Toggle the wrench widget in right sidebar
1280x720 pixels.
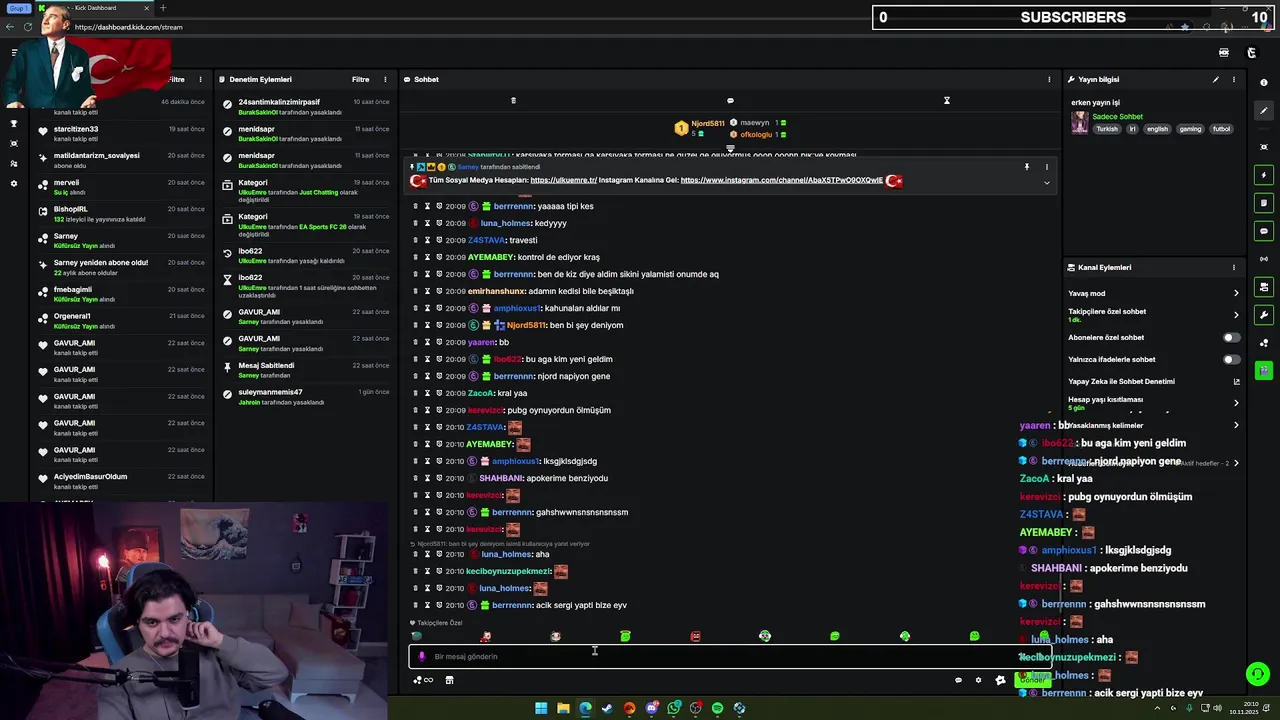1264,315
